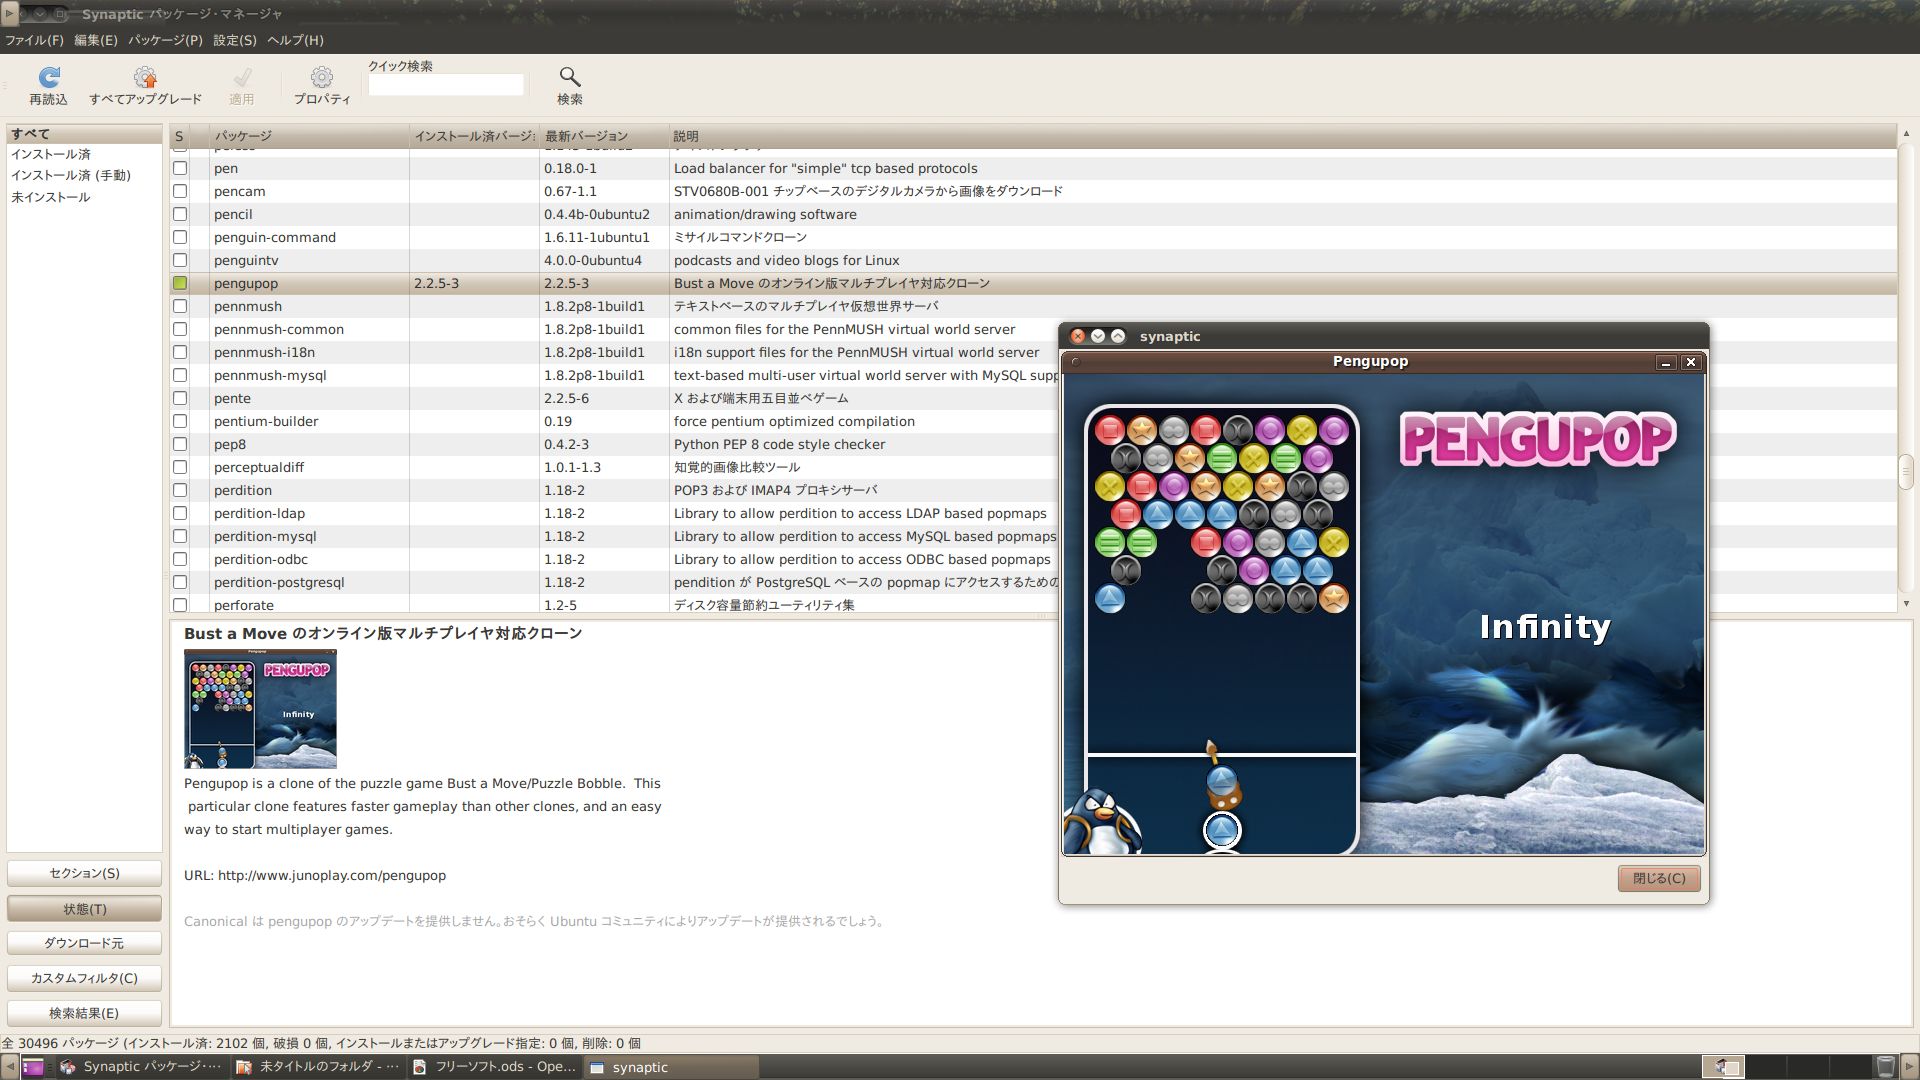Click the Sections (セクション) button
The image size is (1920, 1080).
point(84,873)
